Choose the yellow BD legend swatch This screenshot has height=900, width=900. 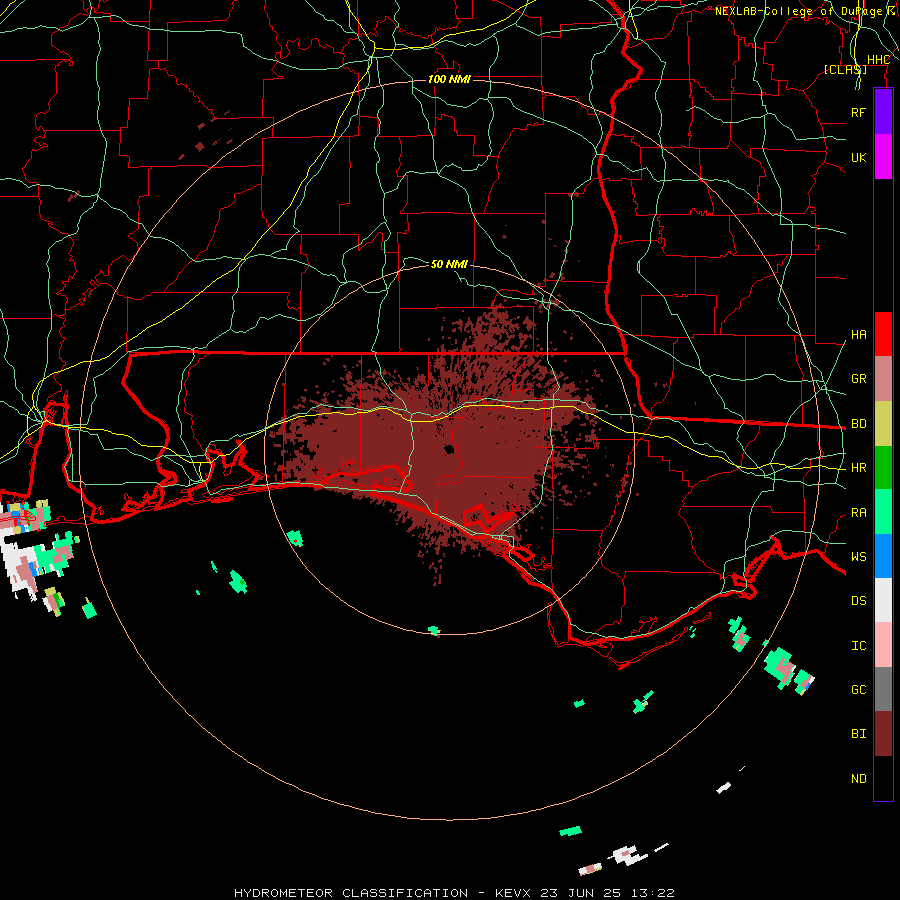pos(883,424)
